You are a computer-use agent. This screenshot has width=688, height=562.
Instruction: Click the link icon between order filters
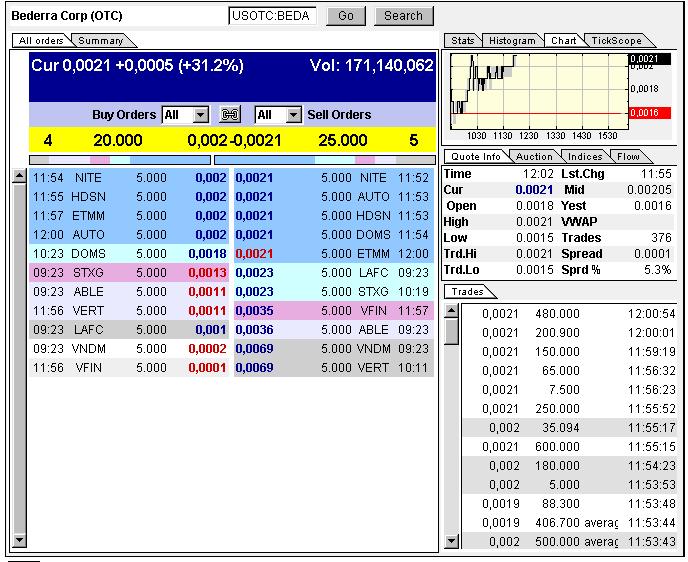pos(231,115)
